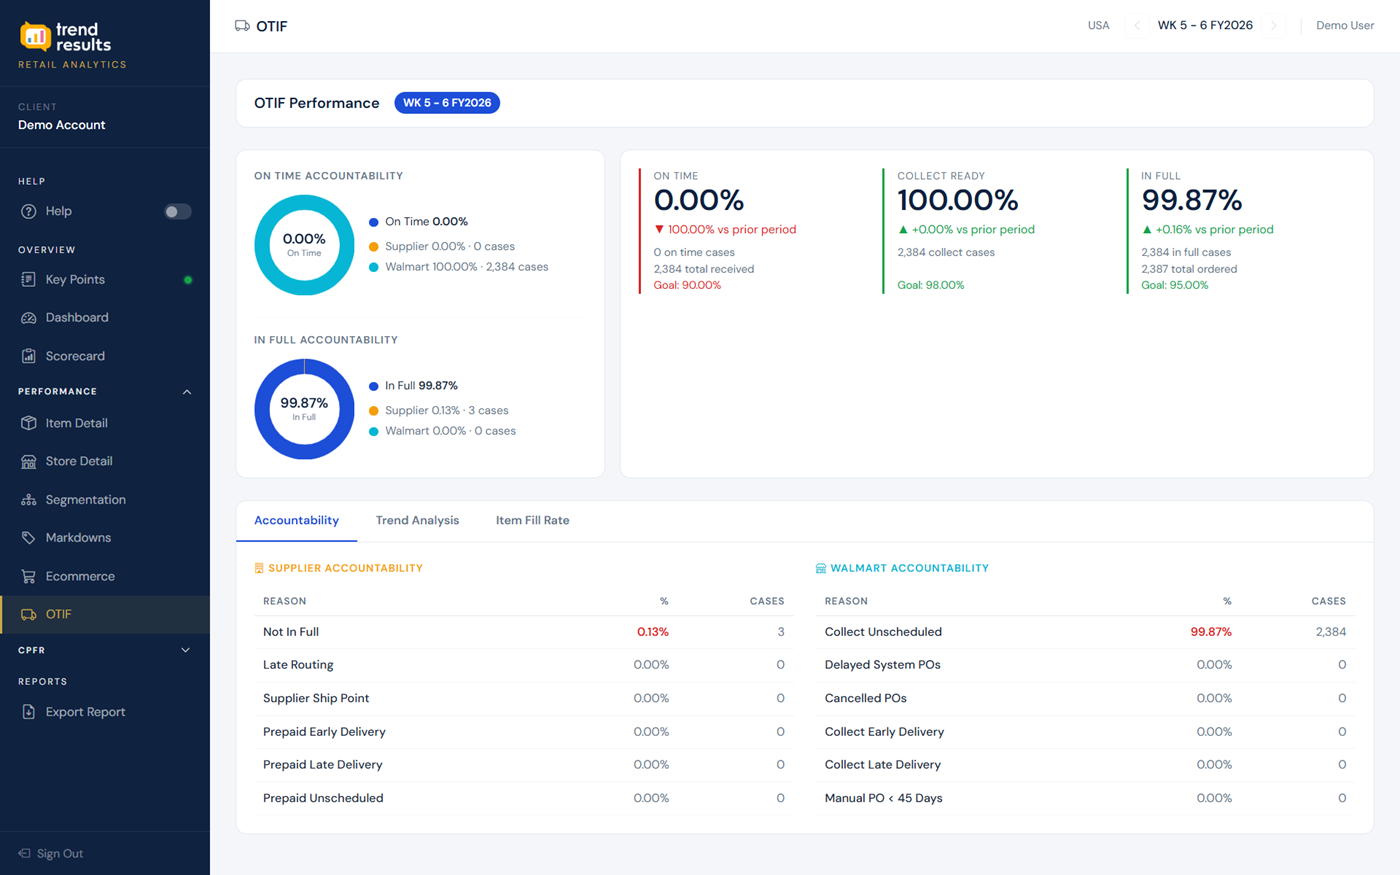The image size is (1400, 875).
Task: Toggle the Help switch on
Action: pyautogui.click(x=177, y=212)
